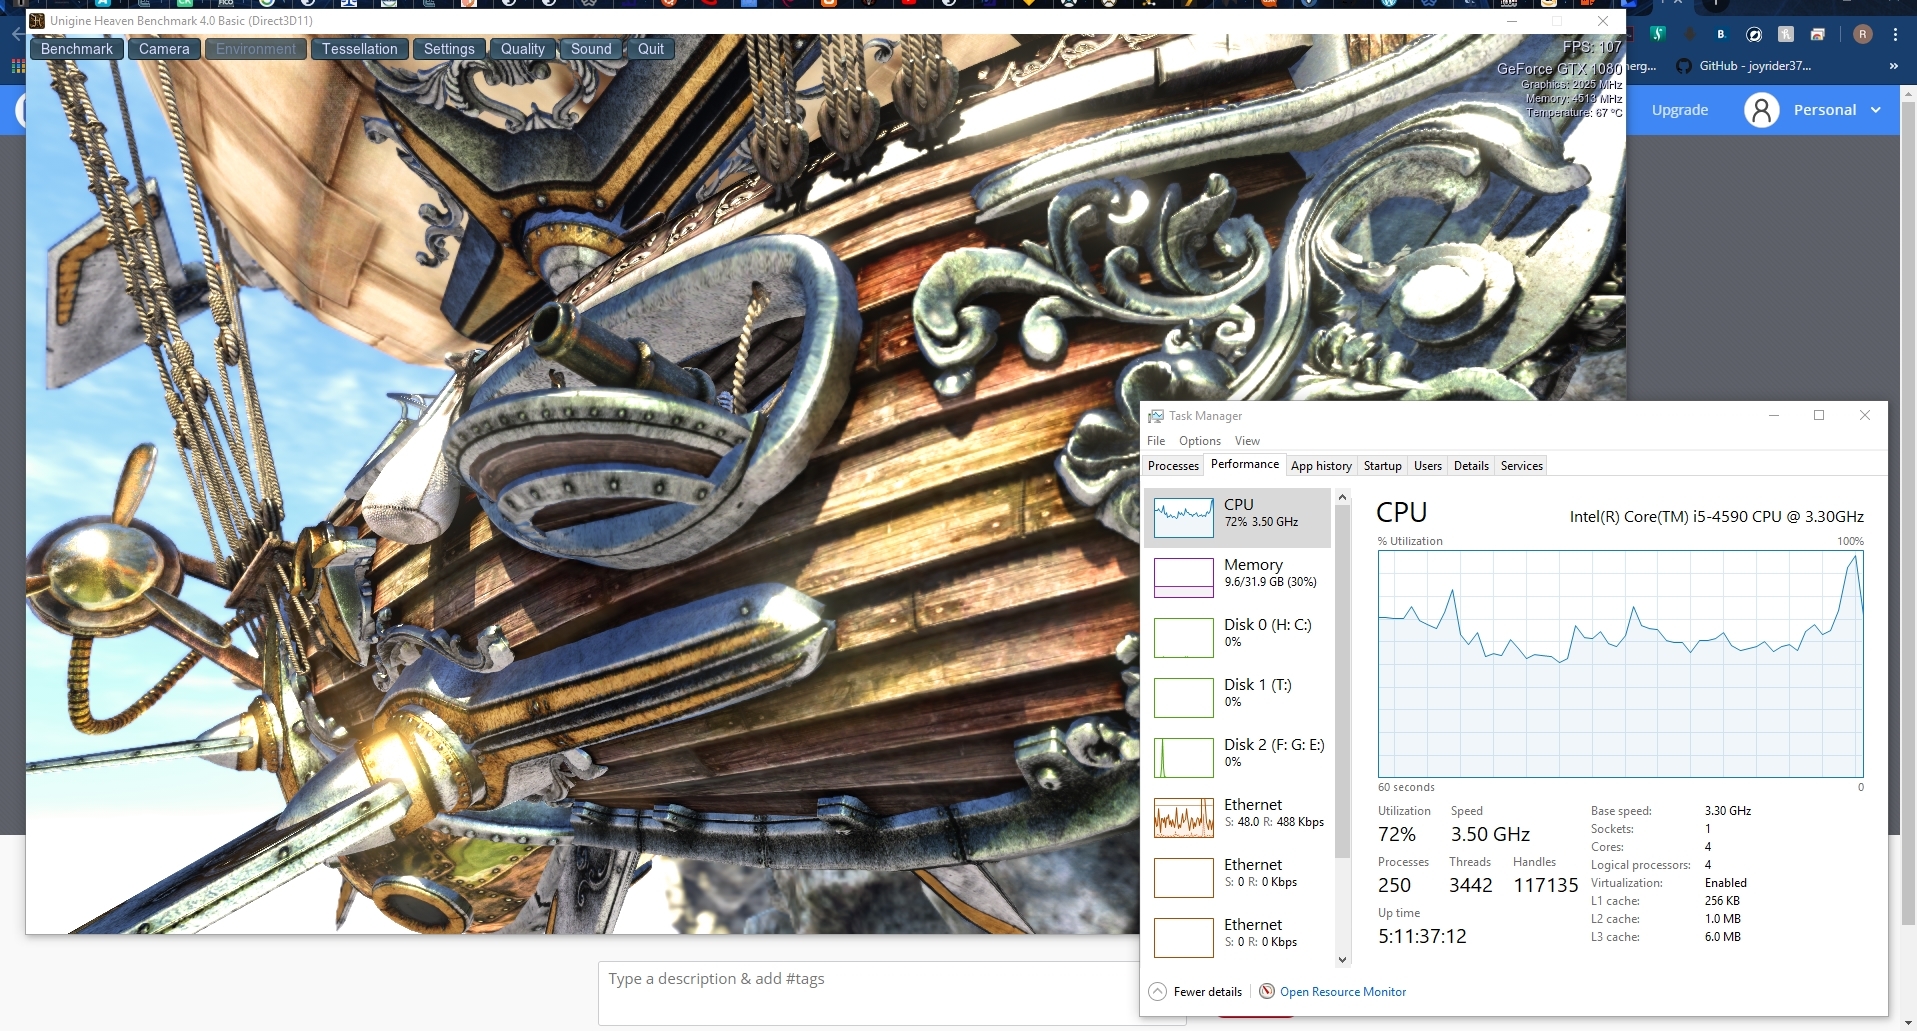The image size is (1917, 1031).
Task: Open the green S browser extension
Action: pos(1658,34)
